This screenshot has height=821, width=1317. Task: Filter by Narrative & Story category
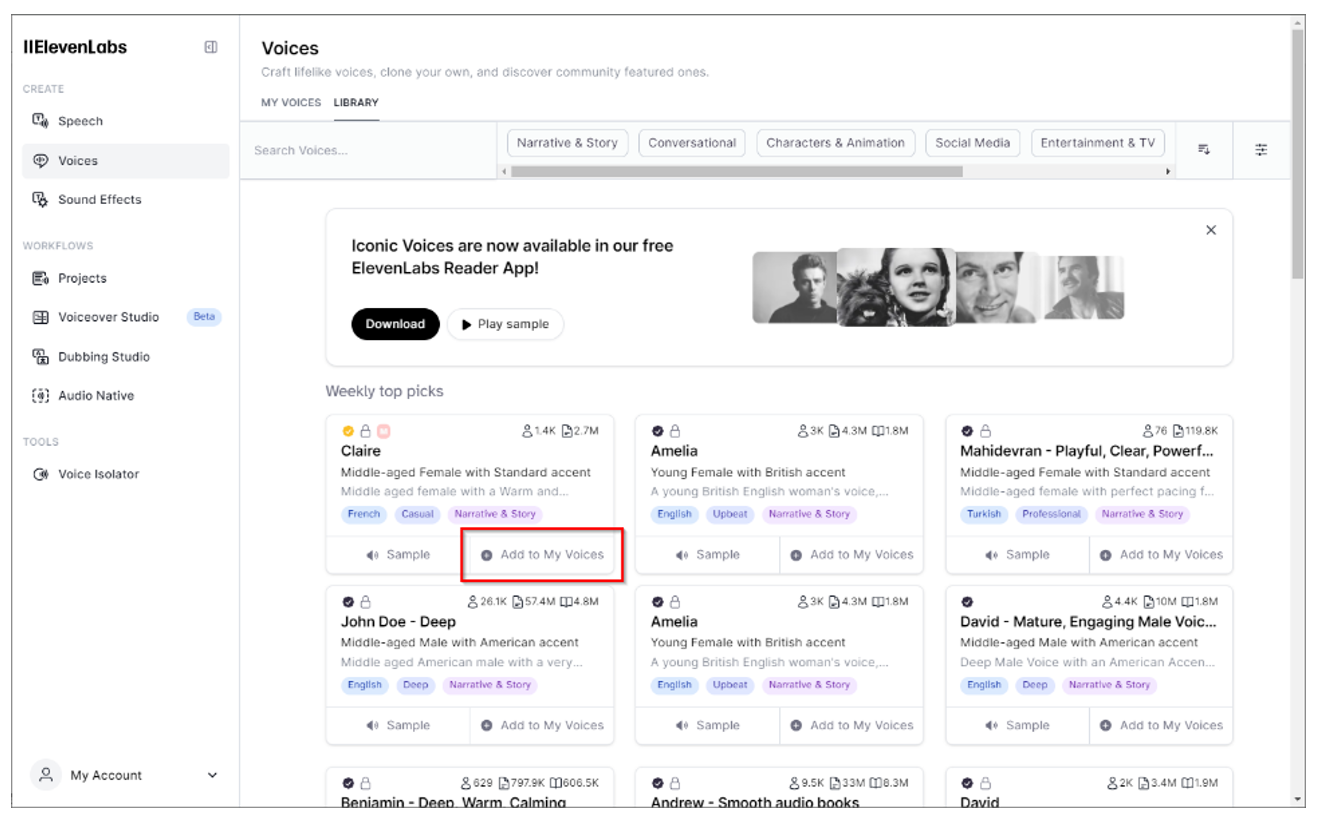click(567, 143)
